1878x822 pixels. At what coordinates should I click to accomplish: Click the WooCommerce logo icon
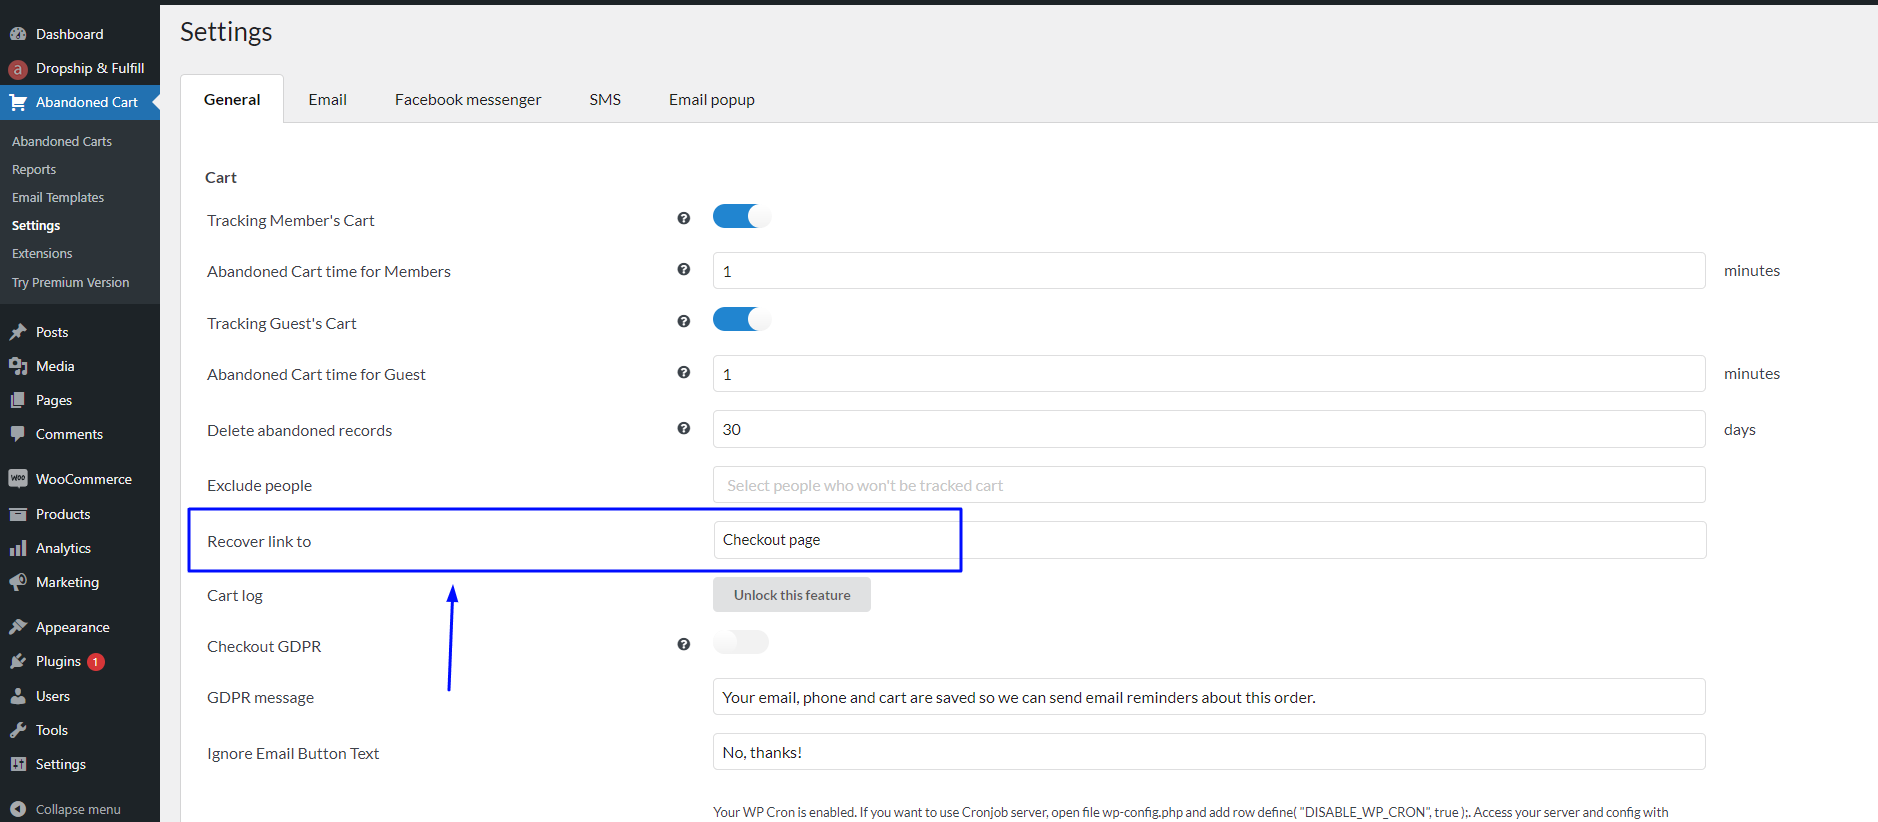tap(18, 479)
